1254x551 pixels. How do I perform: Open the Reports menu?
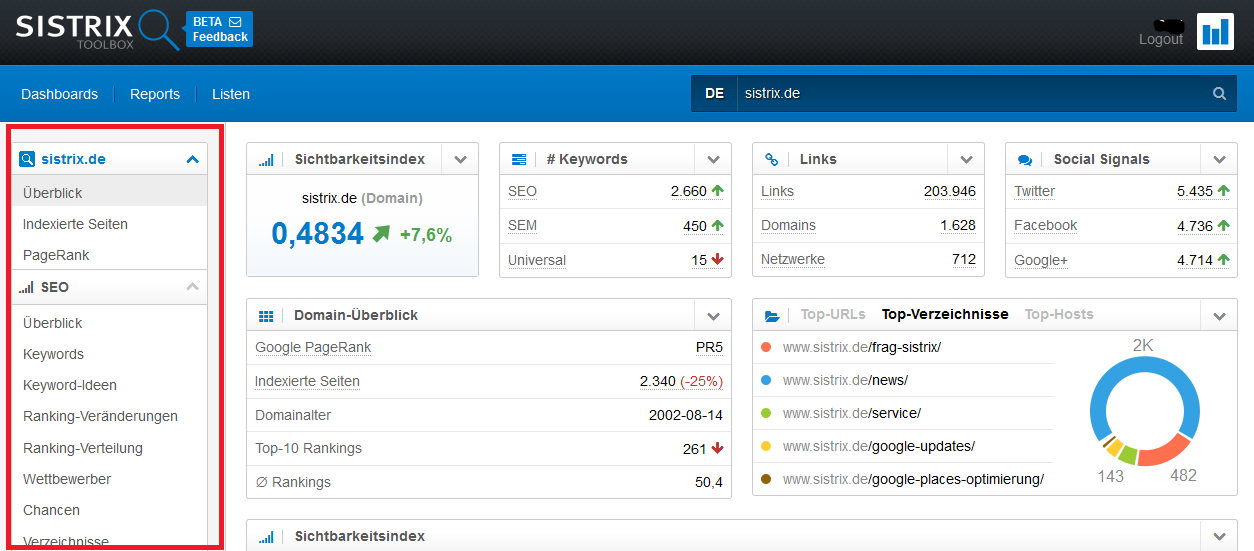[155, 94]
